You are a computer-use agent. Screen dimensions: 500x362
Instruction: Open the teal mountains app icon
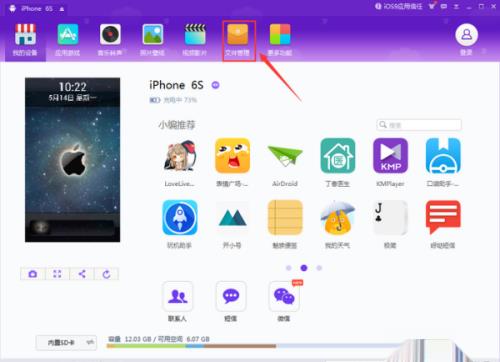(232, 218)
